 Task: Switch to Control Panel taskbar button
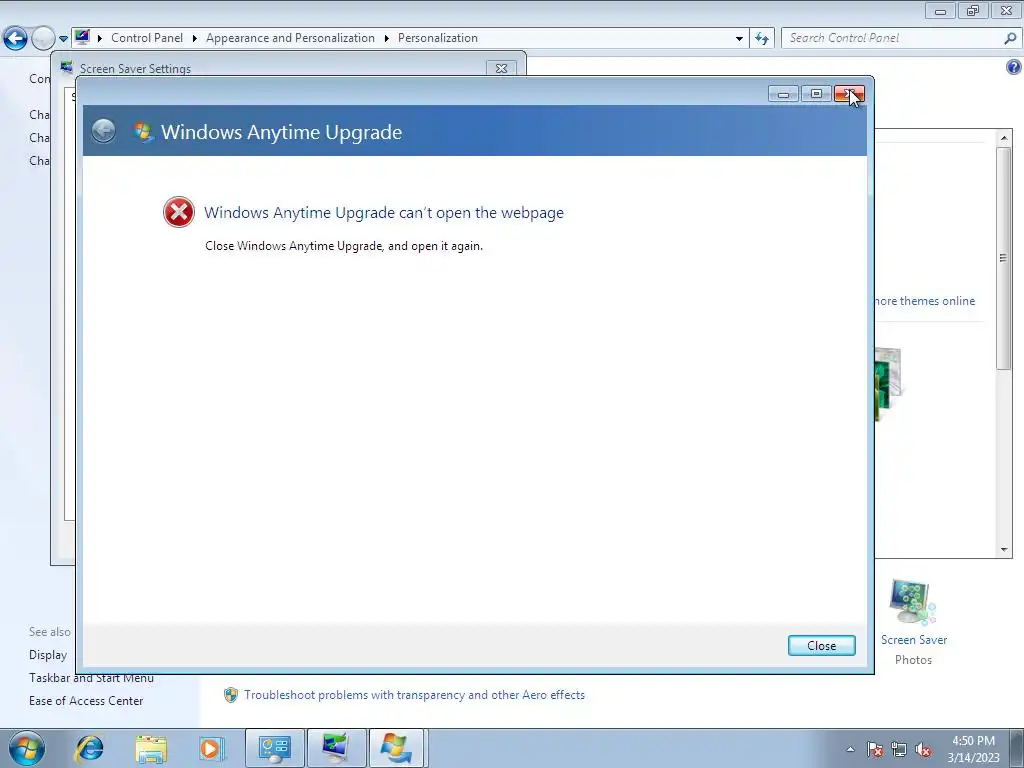click(x=274, y=748)
